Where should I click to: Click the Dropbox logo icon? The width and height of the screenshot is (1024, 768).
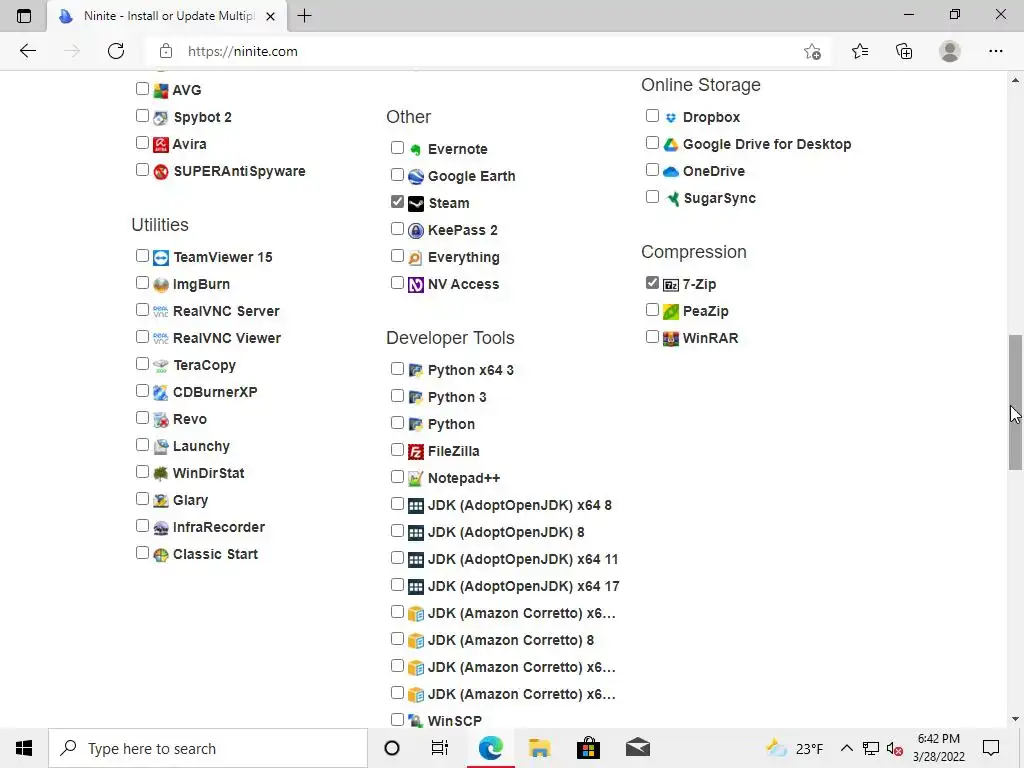[x=671, y=118]
